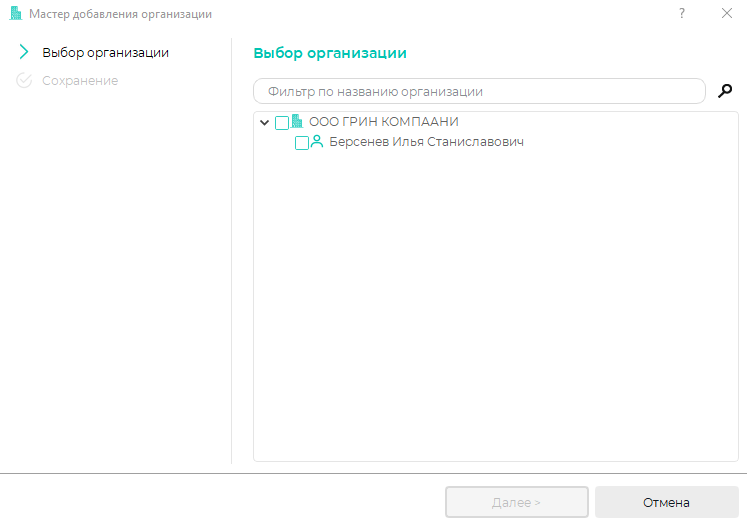Click the arrow icon beside the Выбор организации step

click(x=24, y=52)
